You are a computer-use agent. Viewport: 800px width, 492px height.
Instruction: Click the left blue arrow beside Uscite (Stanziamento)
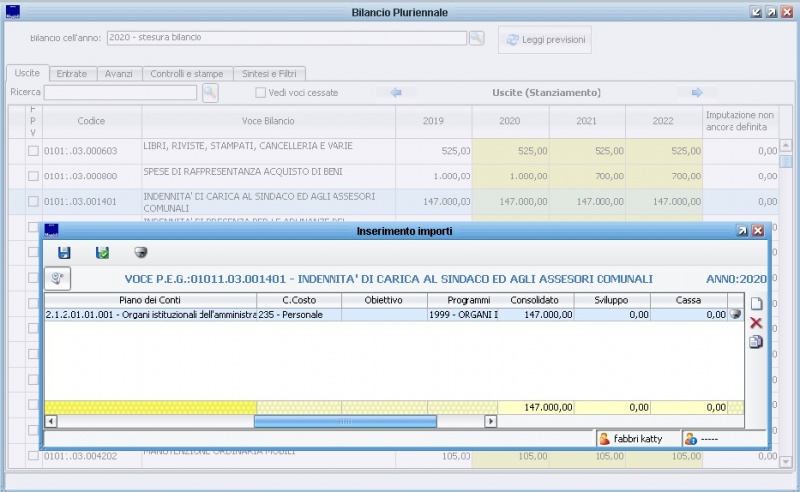tap(396, 93)
